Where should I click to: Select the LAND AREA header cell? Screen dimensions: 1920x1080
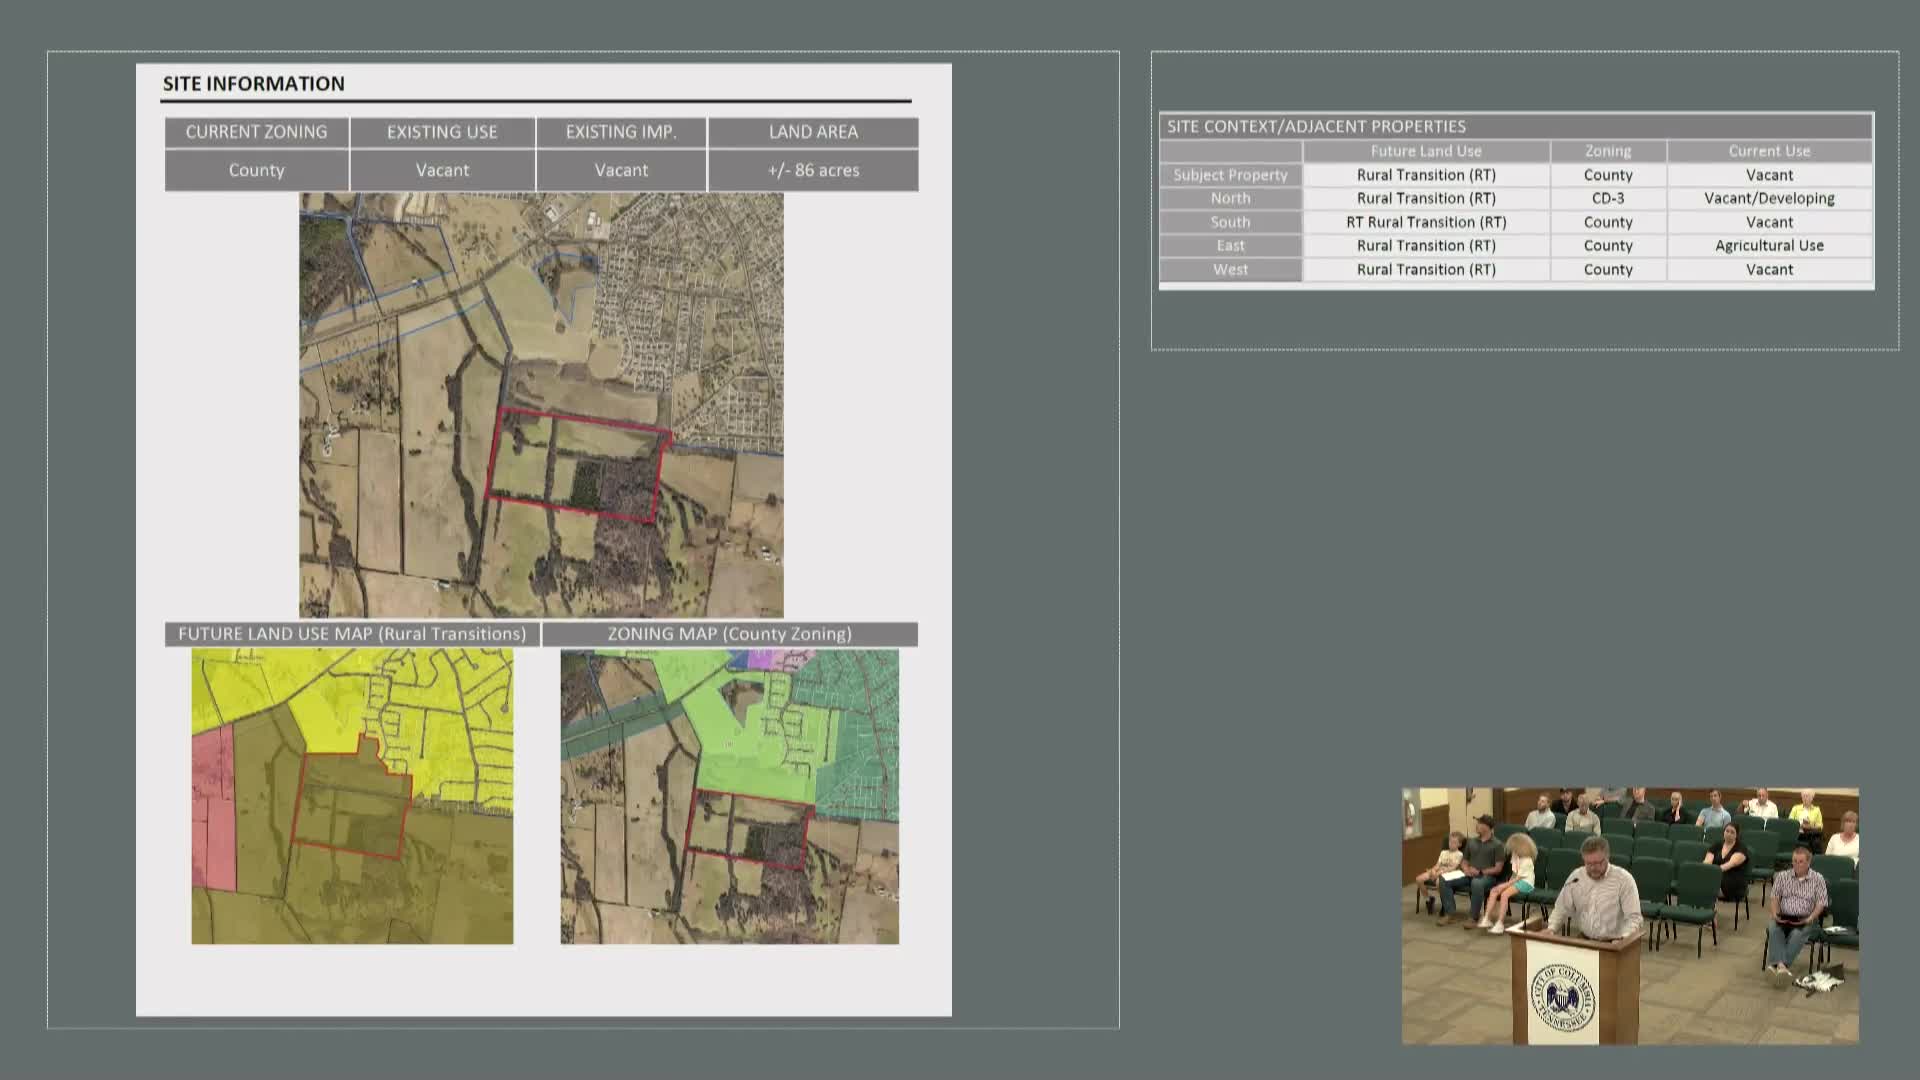tap(813, 132)
